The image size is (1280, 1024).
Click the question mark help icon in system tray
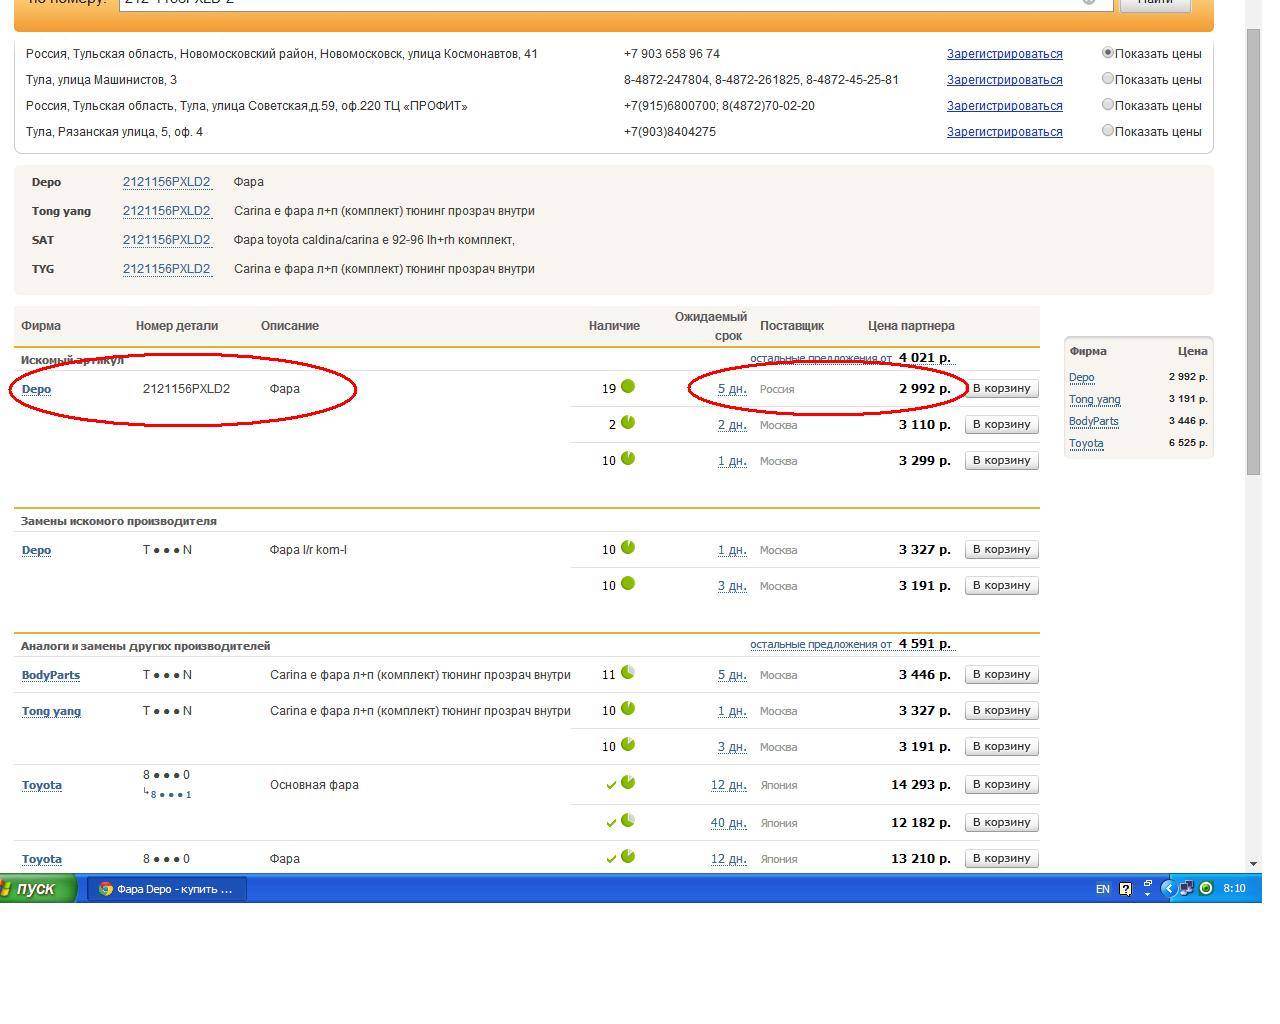click(x=1125, y=888)
